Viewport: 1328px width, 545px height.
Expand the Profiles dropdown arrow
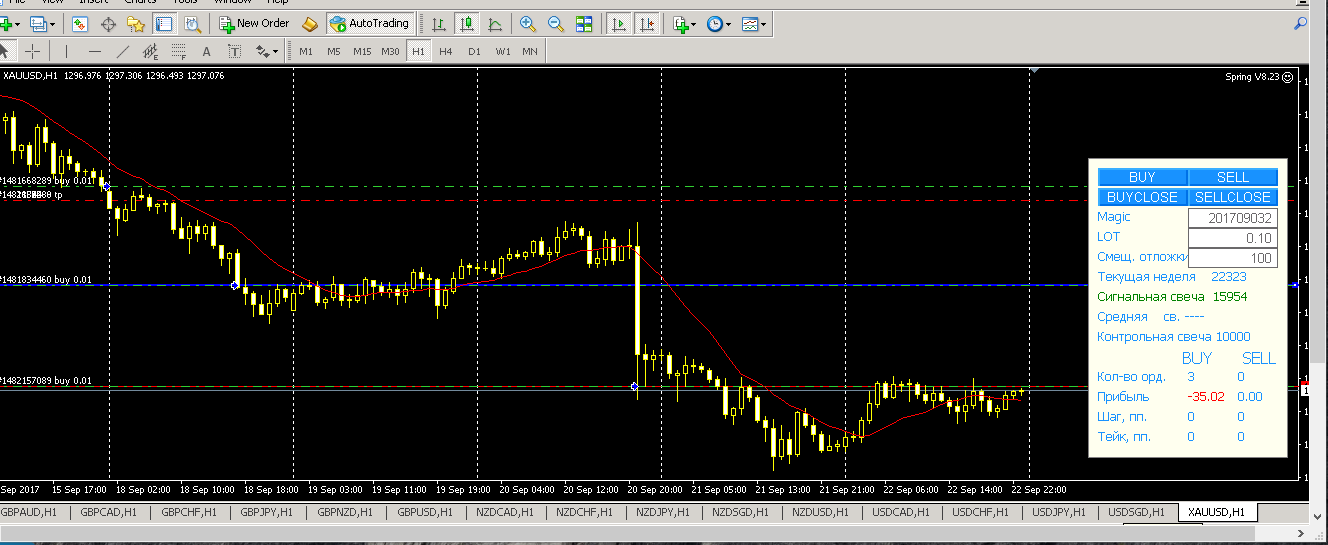tap(54, 23)
